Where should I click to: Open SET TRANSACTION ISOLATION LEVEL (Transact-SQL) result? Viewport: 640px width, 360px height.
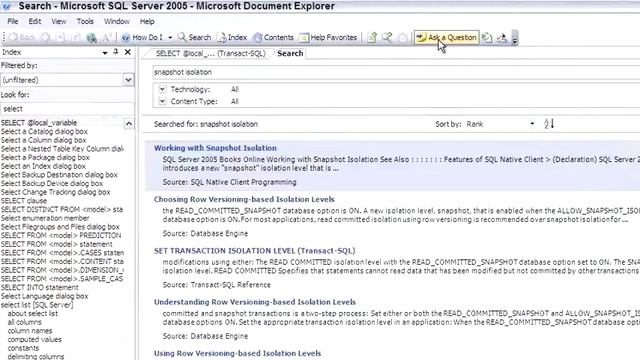(x=254, y=251)
